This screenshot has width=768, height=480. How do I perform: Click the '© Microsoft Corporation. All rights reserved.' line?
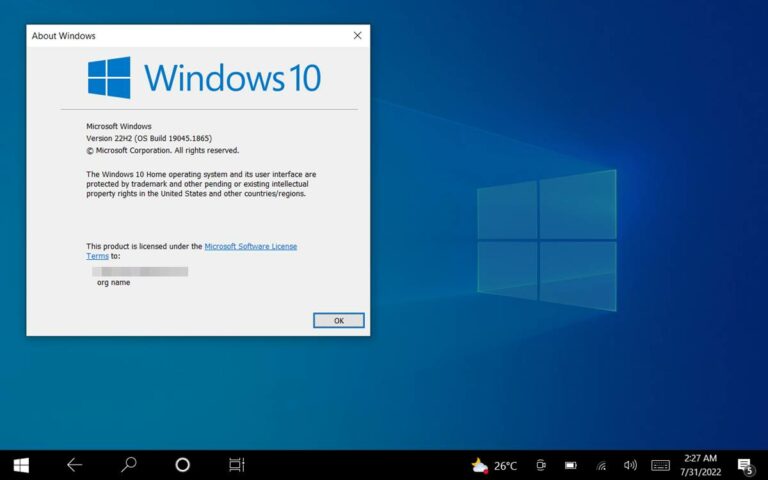(163, 150)
